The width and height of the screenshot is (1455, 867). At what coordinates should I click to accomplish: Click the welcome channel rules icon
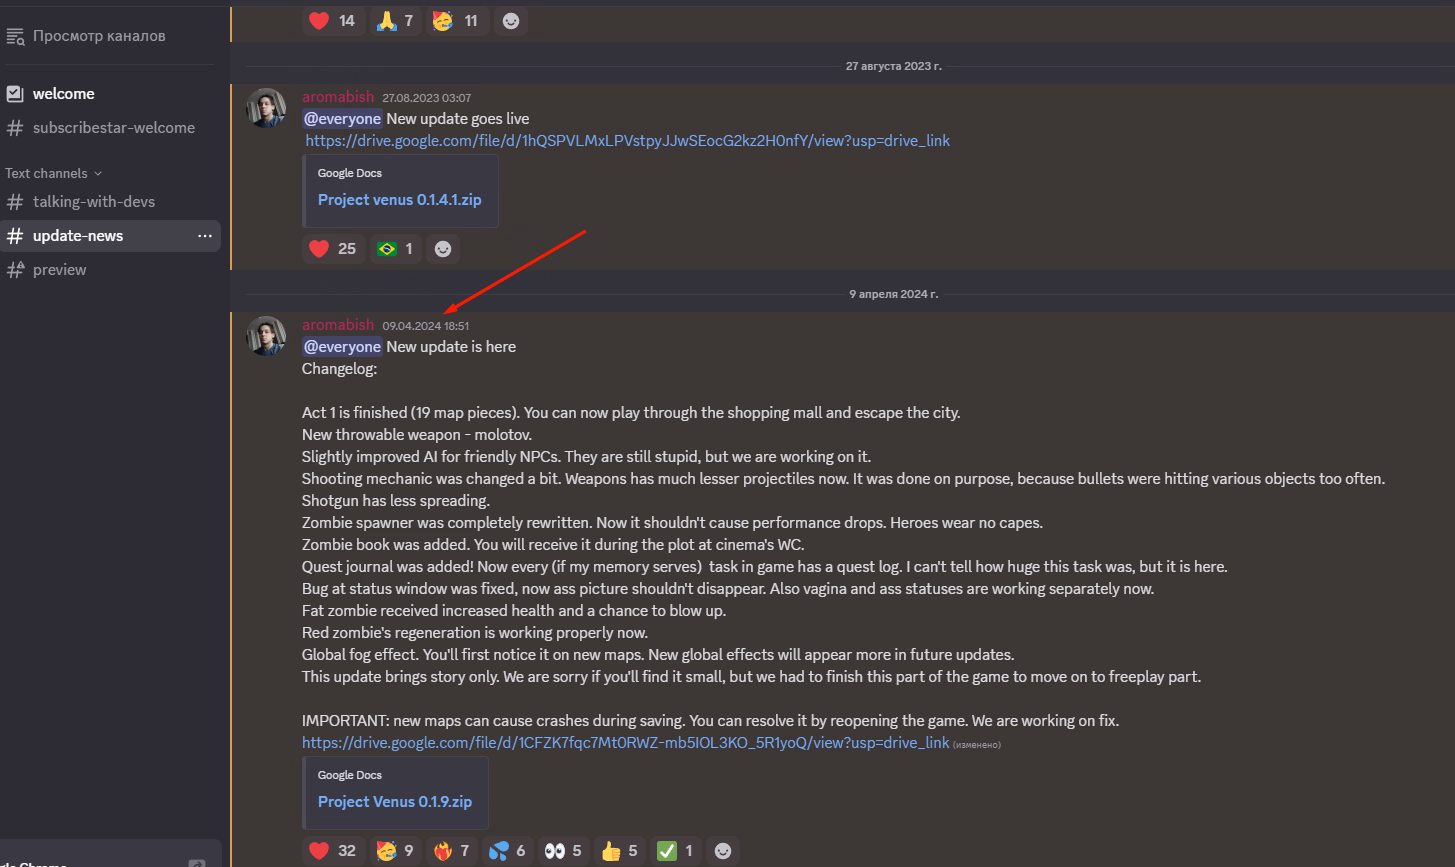click(x=15, y=94)
